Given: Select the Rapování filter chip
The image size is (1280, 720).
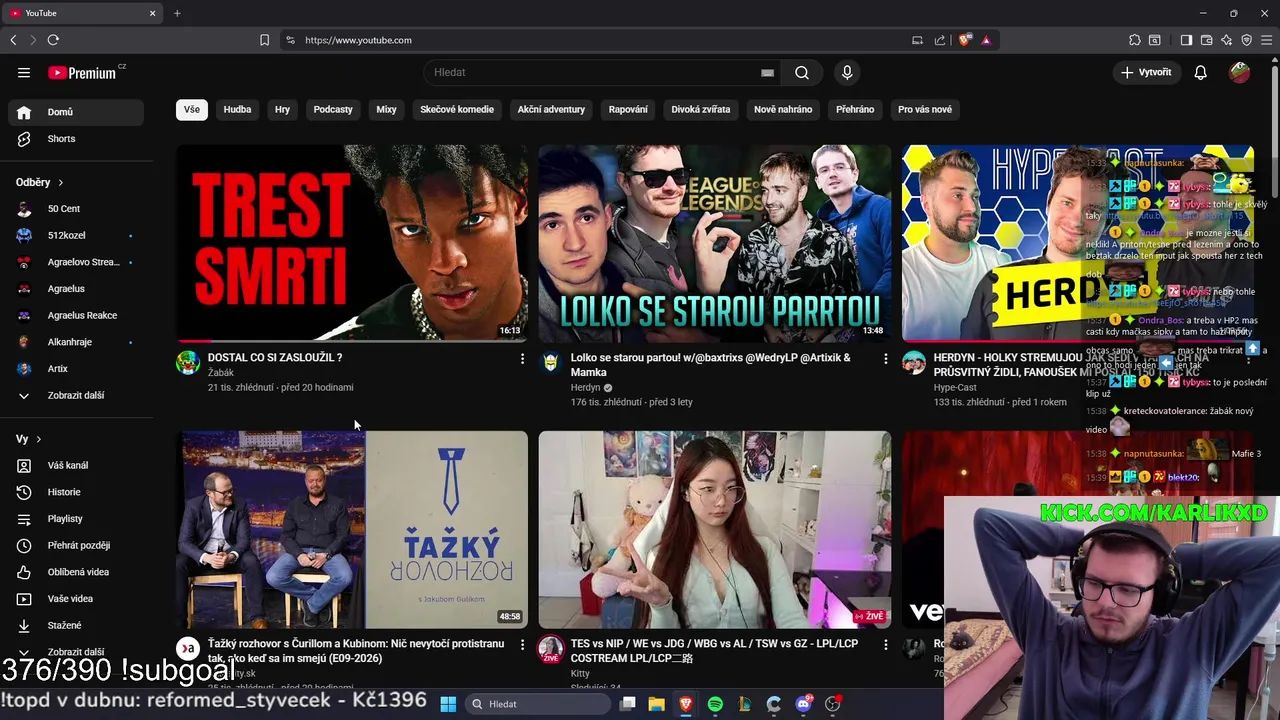Looking at the screenshot, I should [x=628, y=109].
